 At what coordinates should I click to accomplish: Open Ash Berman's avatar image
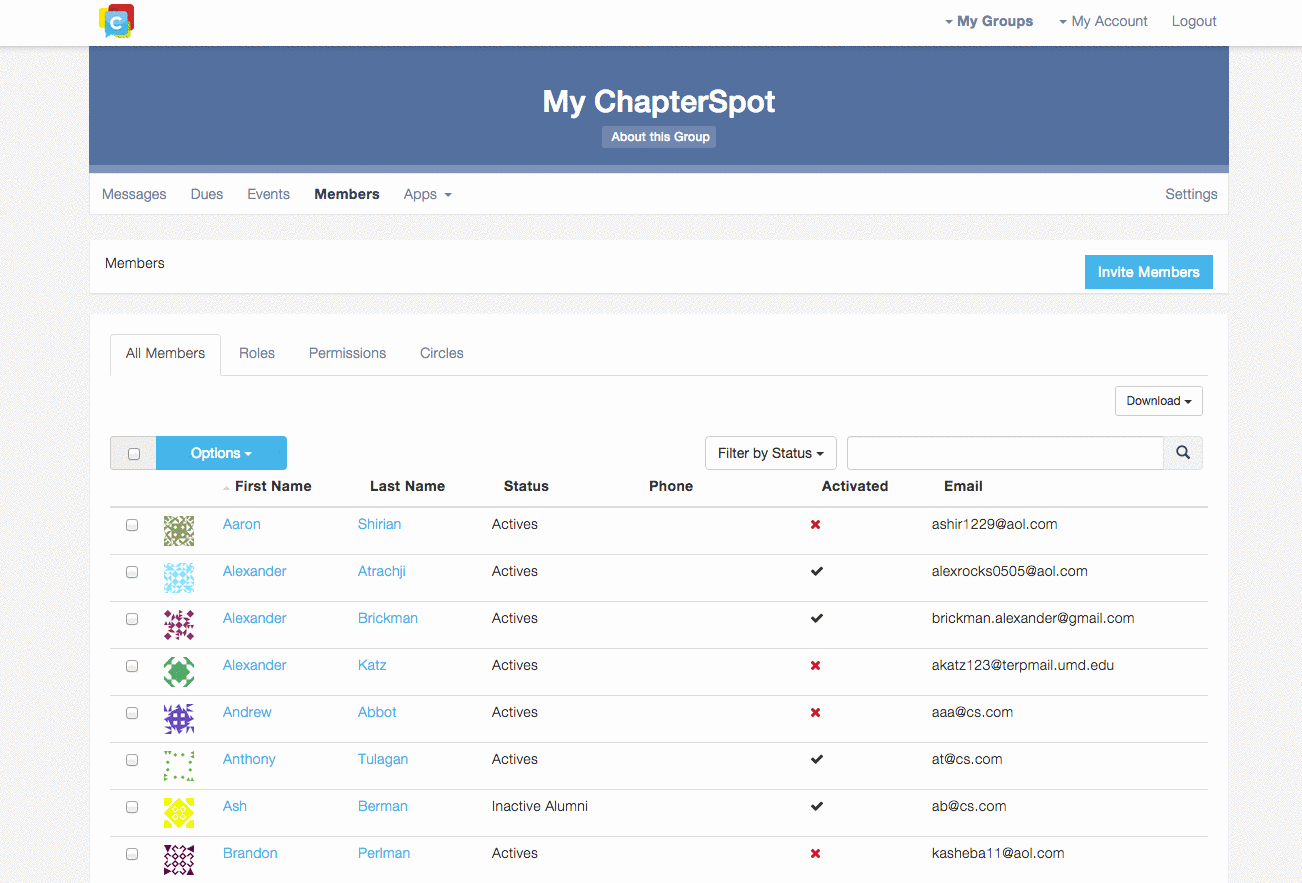(179, 813)
